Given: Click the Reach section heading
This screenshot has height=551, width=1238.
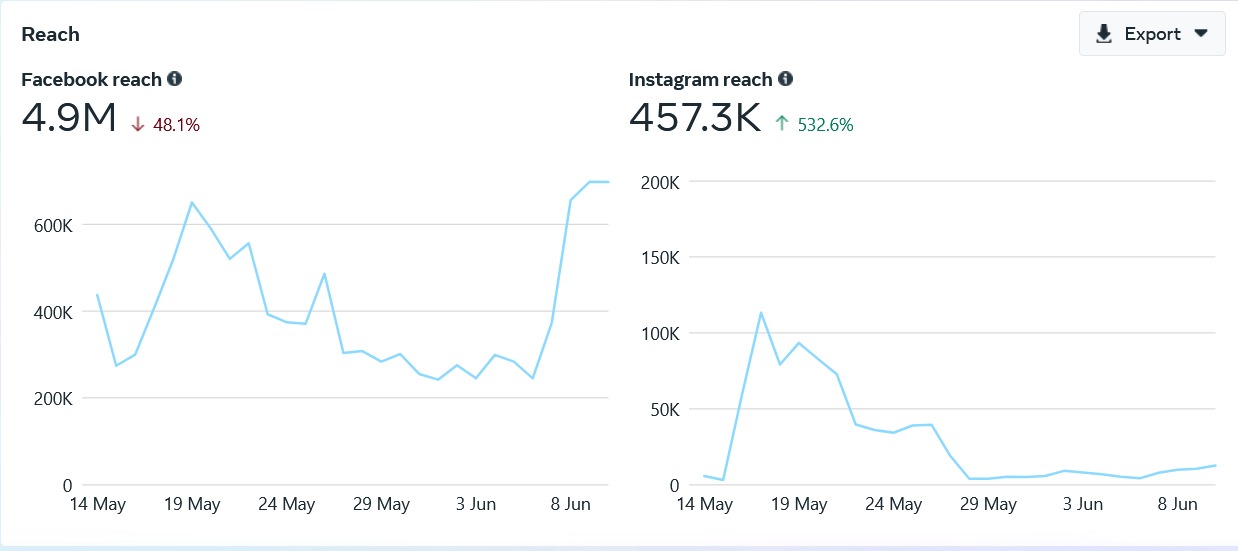Looking at the screenshot, I should click(50, 34).
